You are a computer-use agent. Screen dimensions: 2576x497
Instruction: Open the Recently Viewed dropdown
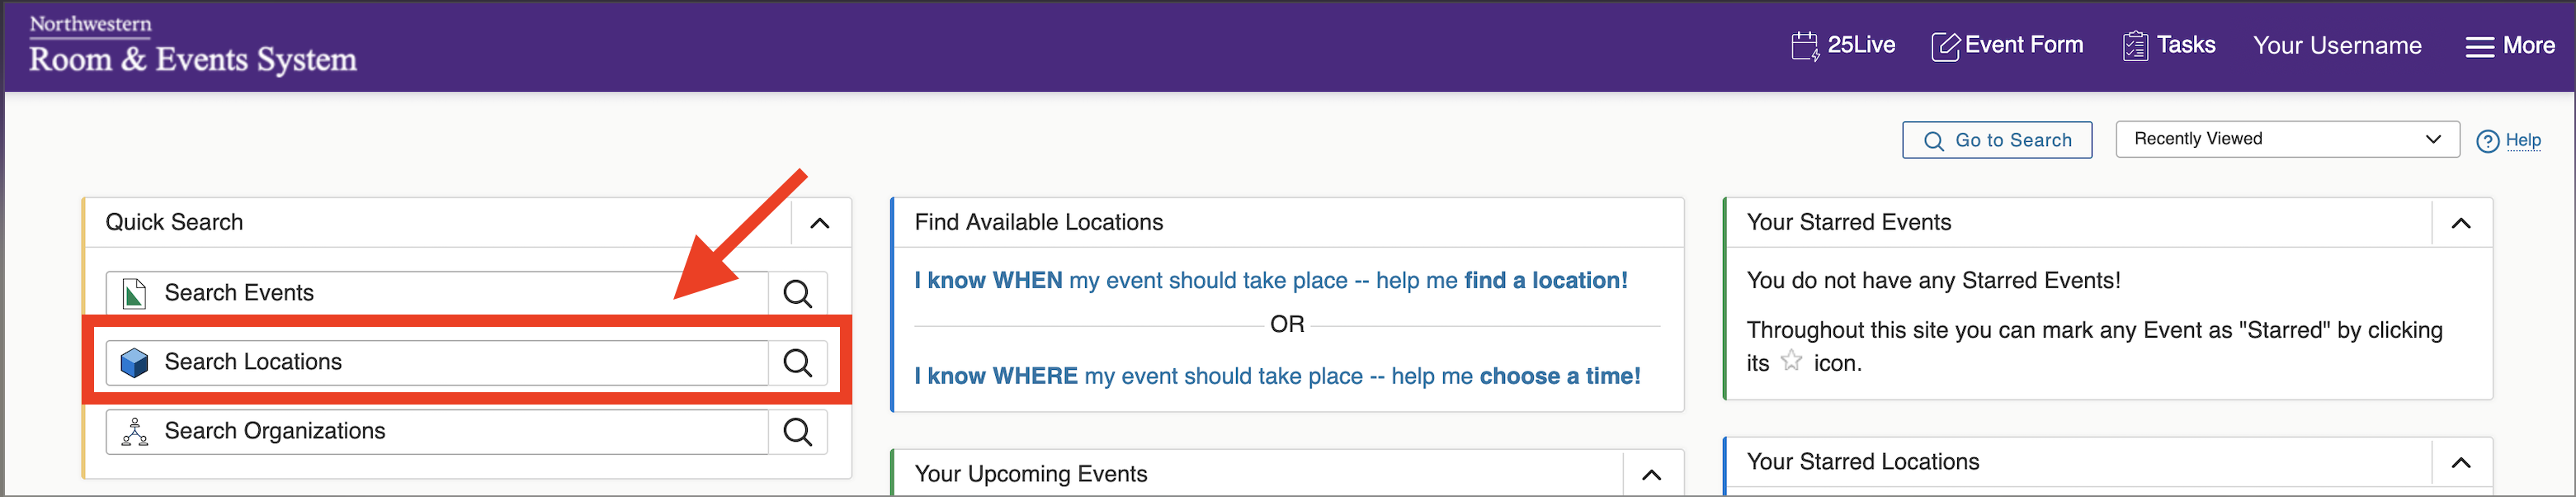[2287, 139]
